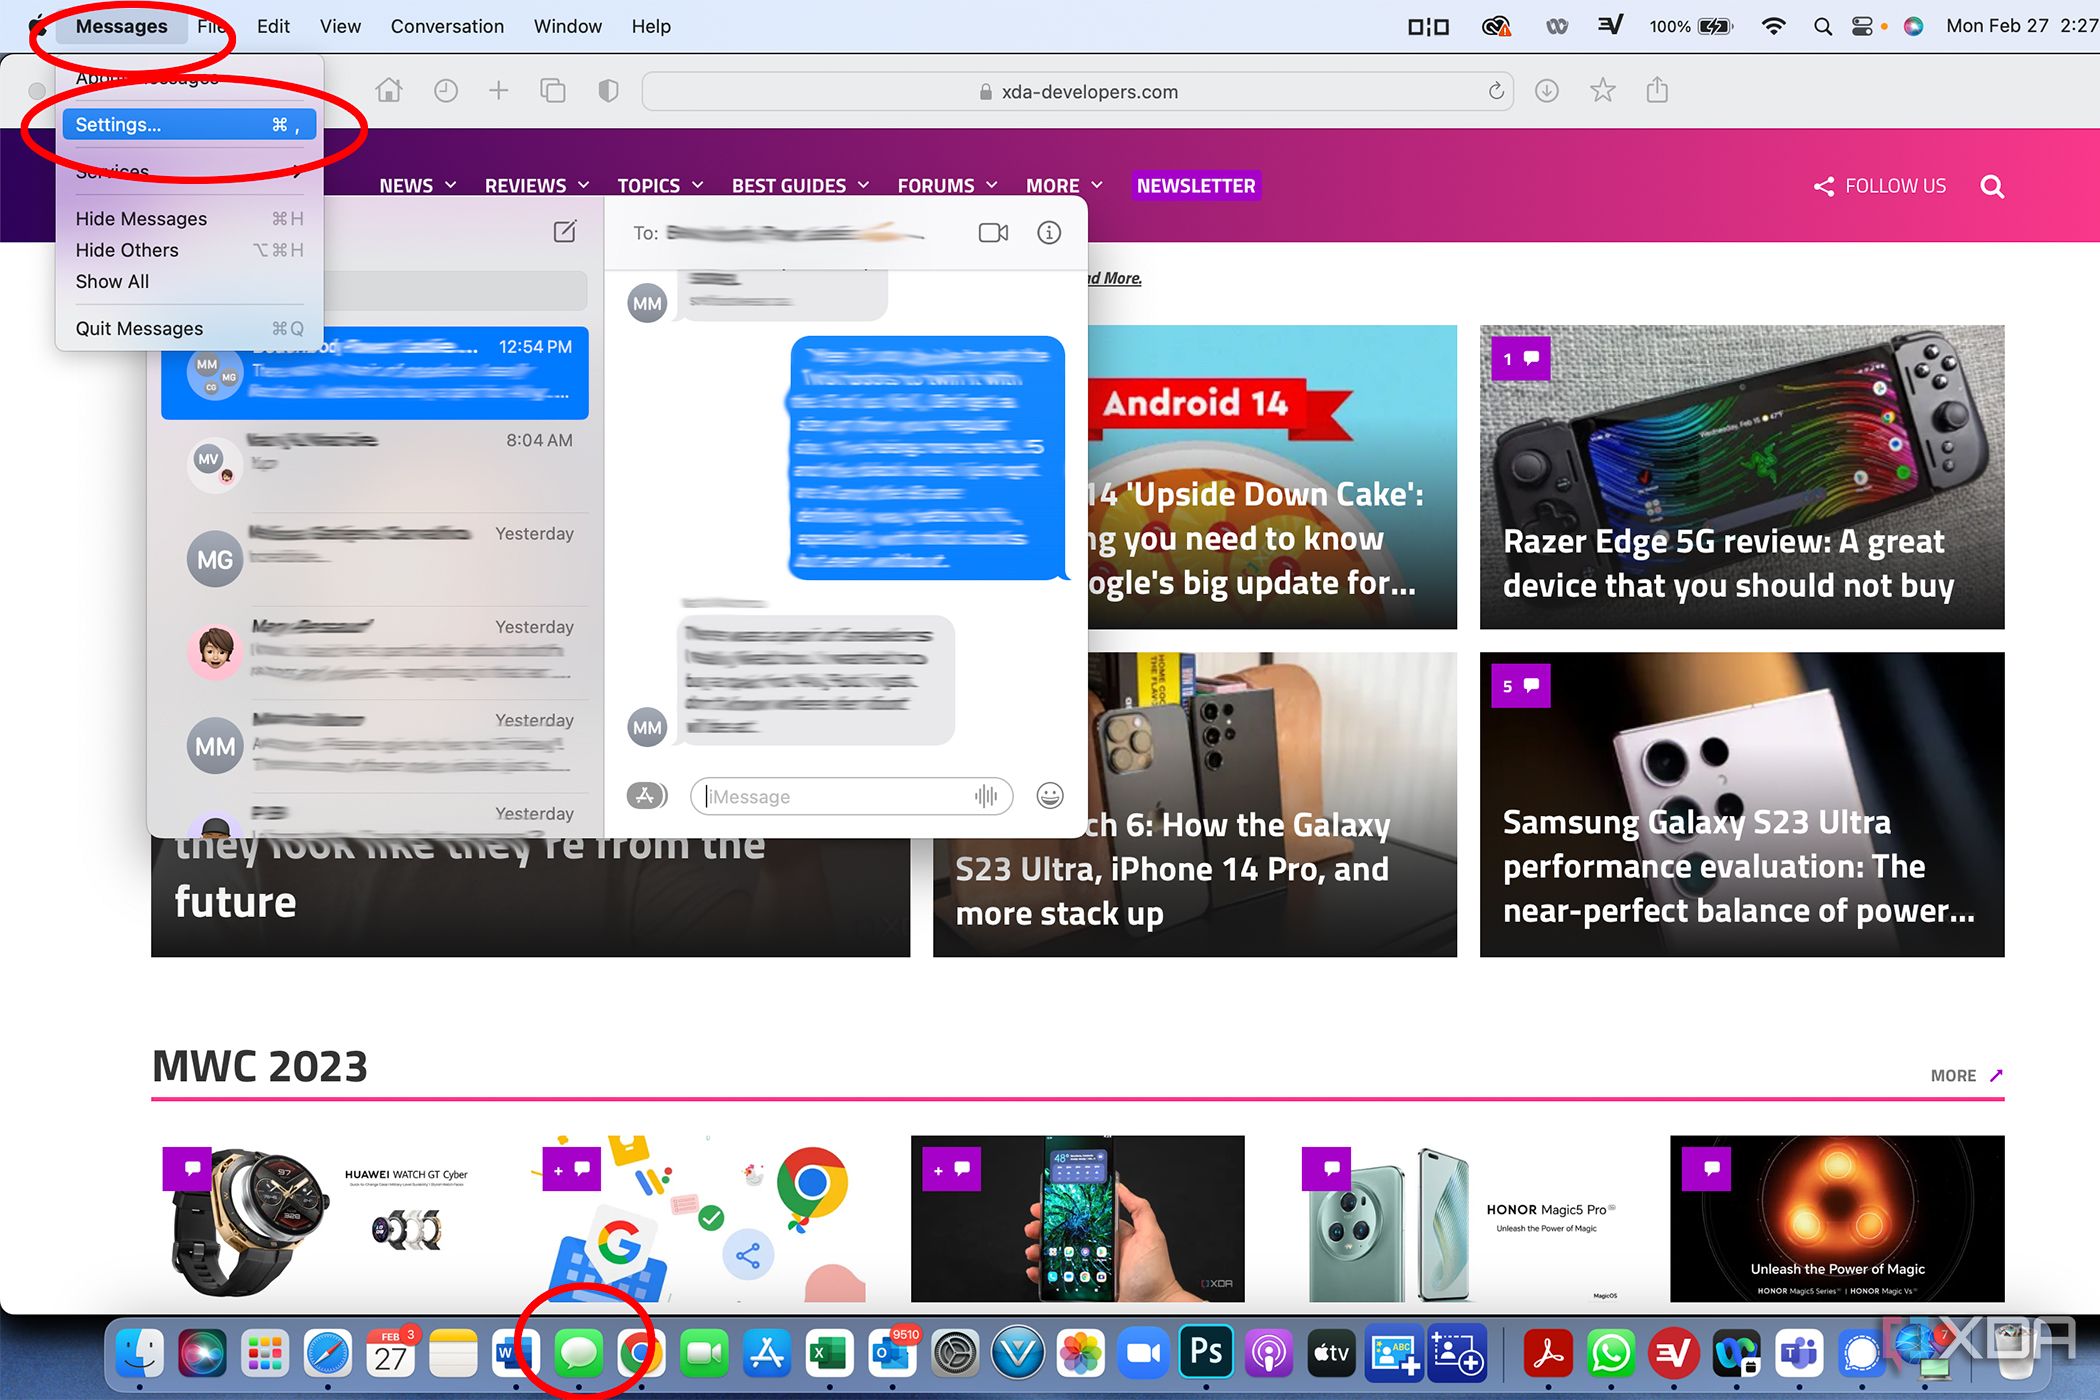Expand the TOPICS dropdown
This screenshot has height=1400, width=2100.
tap(660, 185)
